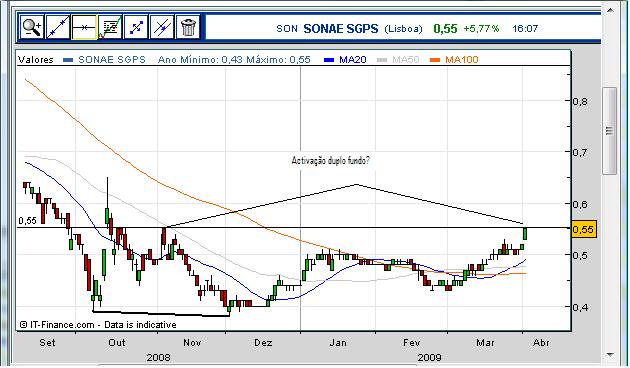Viewport: 630px width, 368px height.
Task: Click the MA100 legend label
Action: tap(462, 60)
